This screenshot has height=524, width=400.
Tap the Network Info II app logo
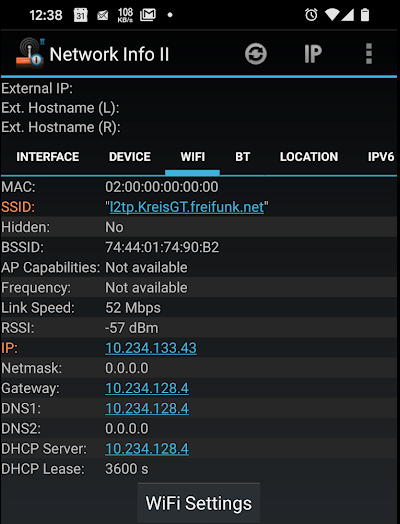pyautogui.click(x=30, y=52)
